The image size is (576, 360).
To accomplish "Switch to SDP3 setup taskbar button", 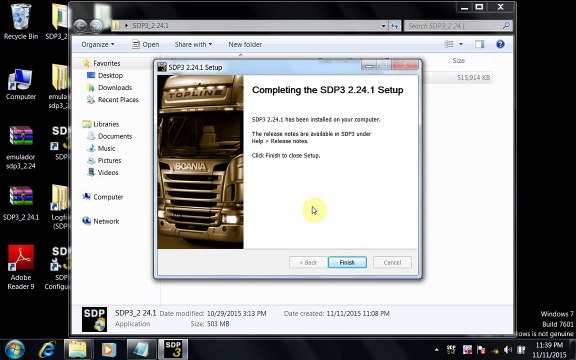I will (x=173, y=349).
